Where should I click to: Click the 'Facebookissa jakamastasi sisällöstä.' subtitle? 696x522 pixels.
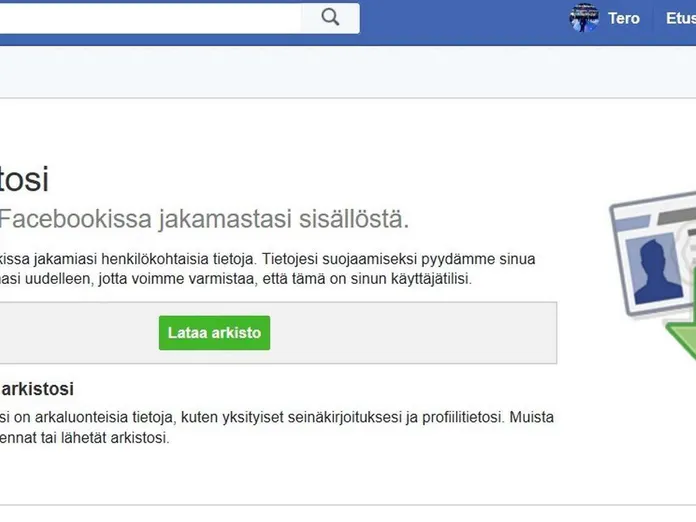click(204, 219)
